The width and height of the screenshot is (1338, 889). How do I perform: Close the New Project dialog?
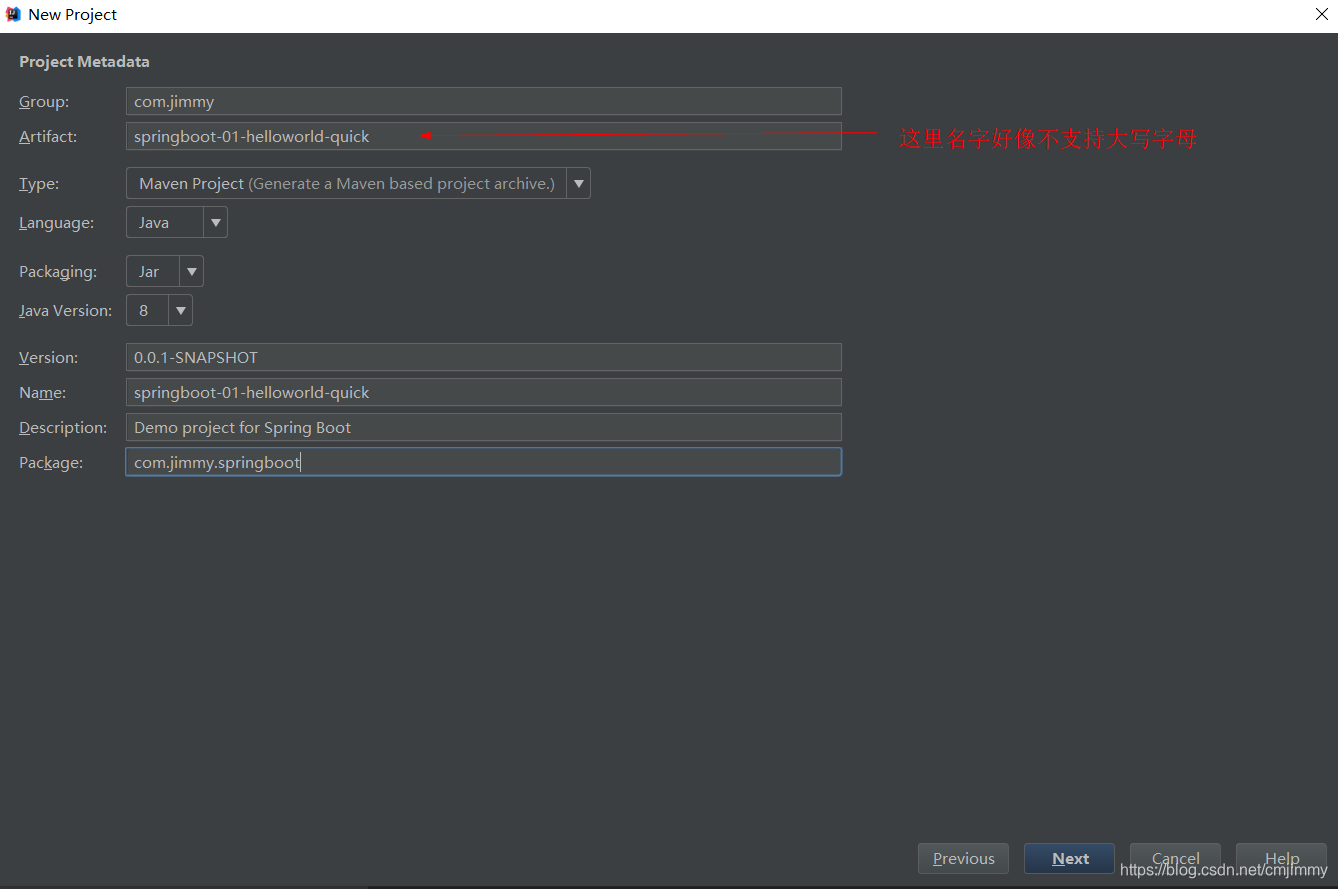pos(1320,14)
